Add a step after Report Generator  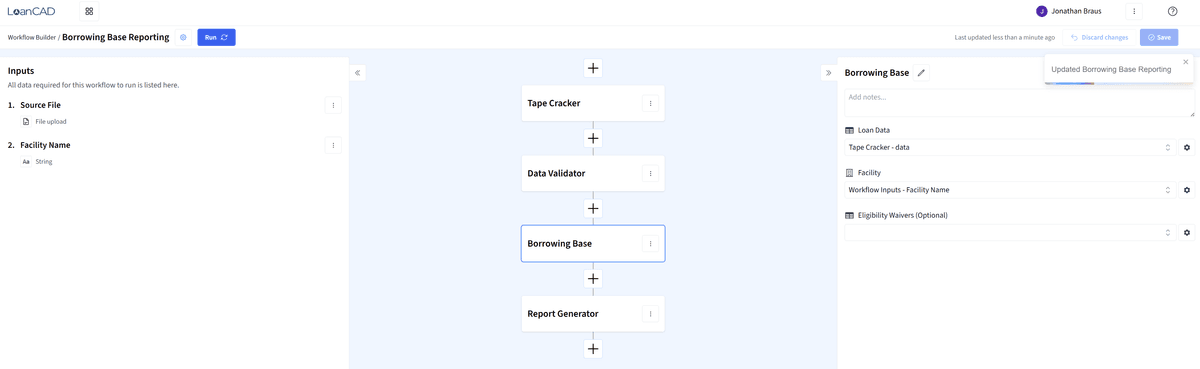tap(593, 349)
